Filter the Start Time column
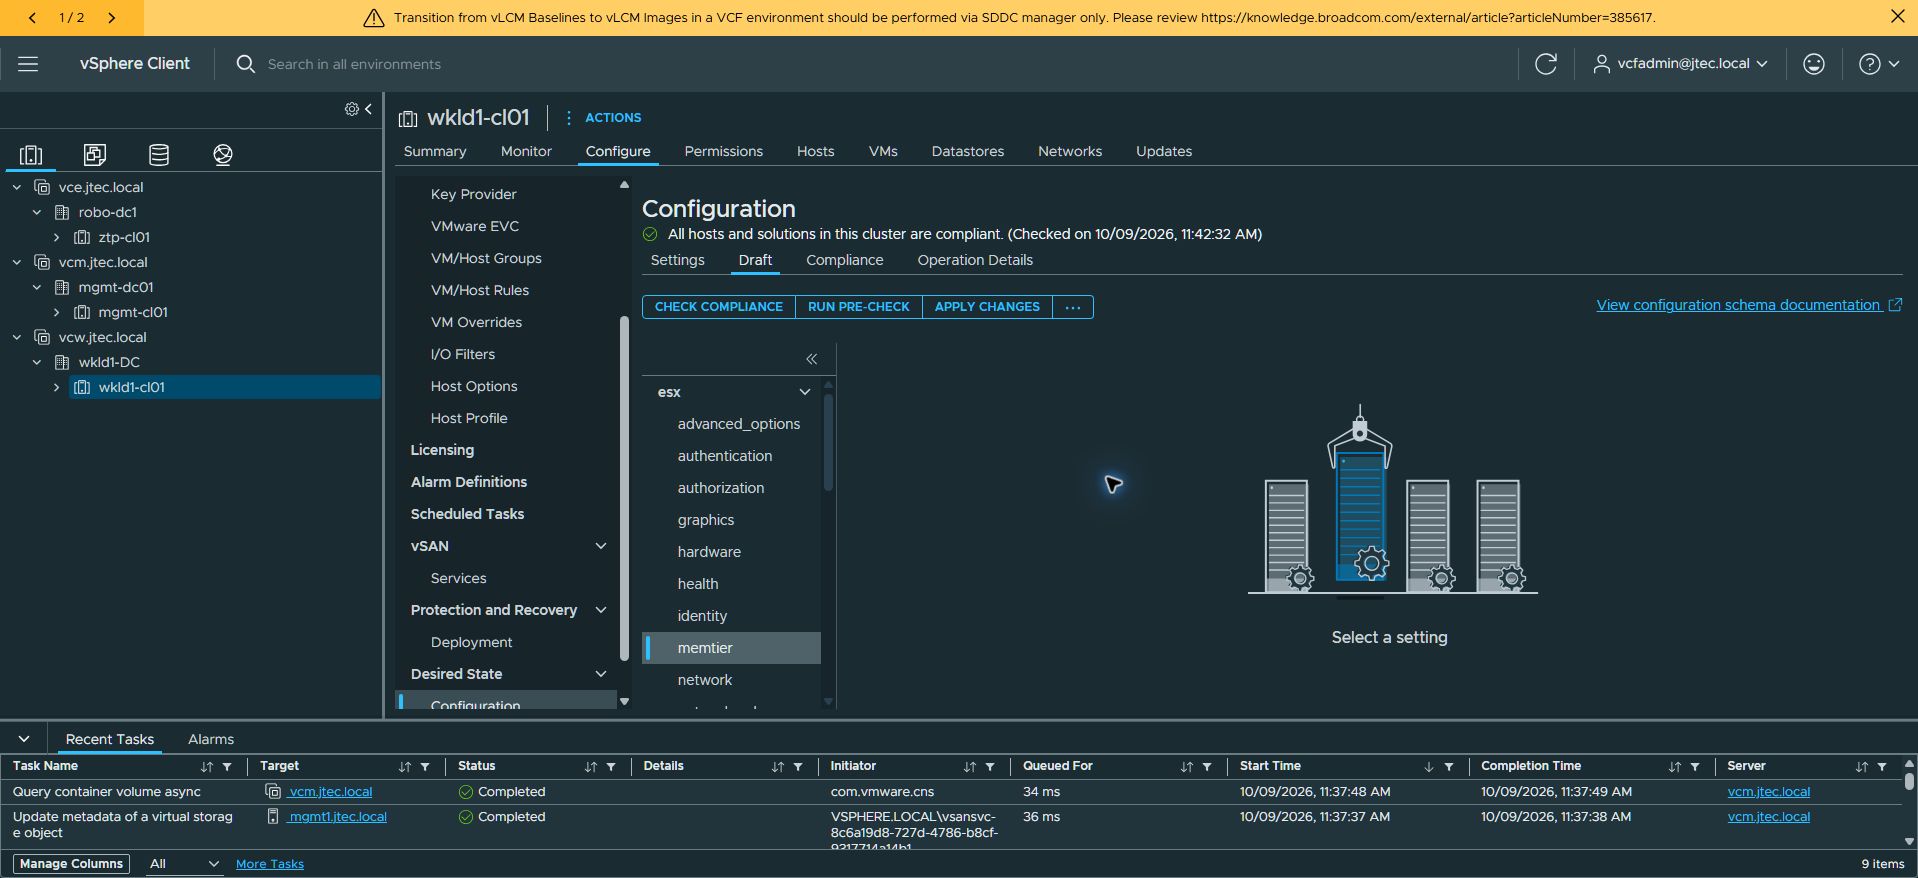Viewport: 1918px width, 878px height. (x=1449, y=767)
